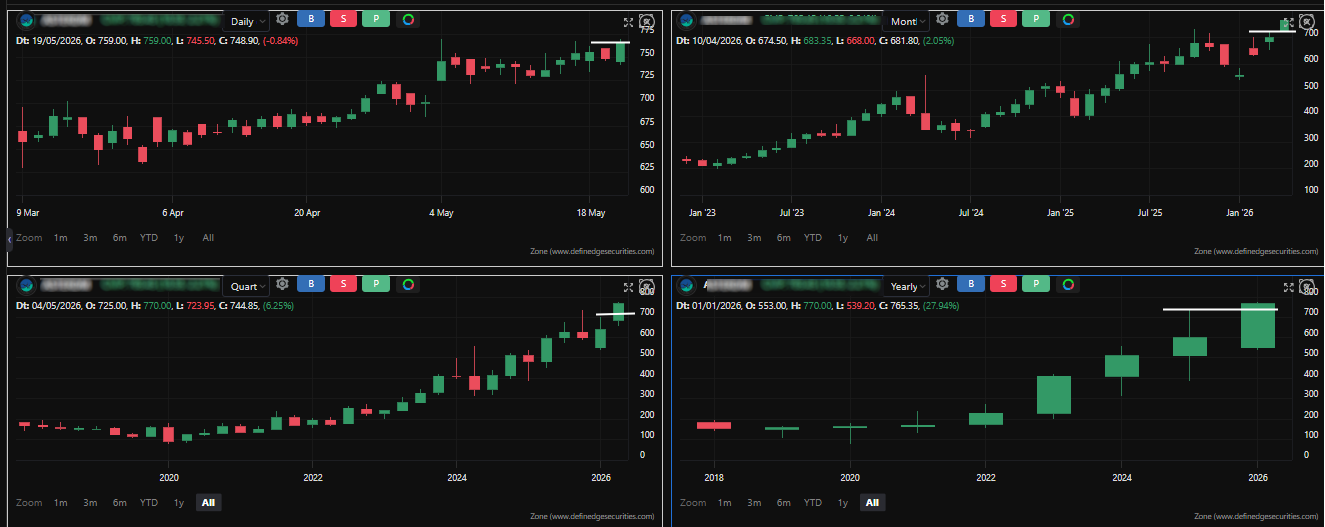This screenshot has width=1325, height=527.
Task: Set Monthly chart zoom to All
Action: coord(872,238)
